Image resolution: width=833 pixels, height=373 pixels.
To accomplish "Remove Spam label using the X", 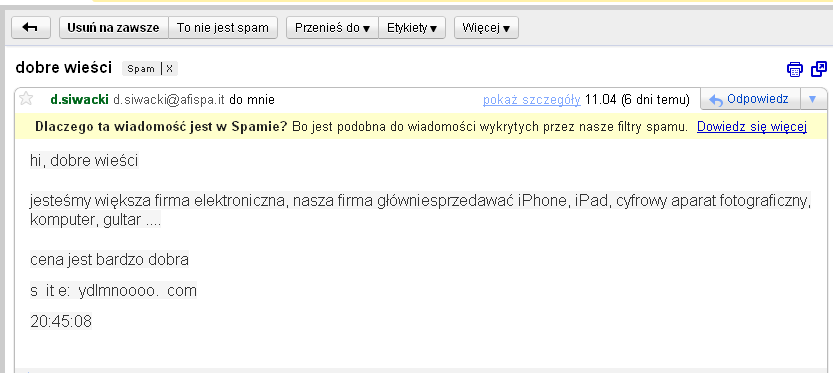I will [x=169, y=69].
